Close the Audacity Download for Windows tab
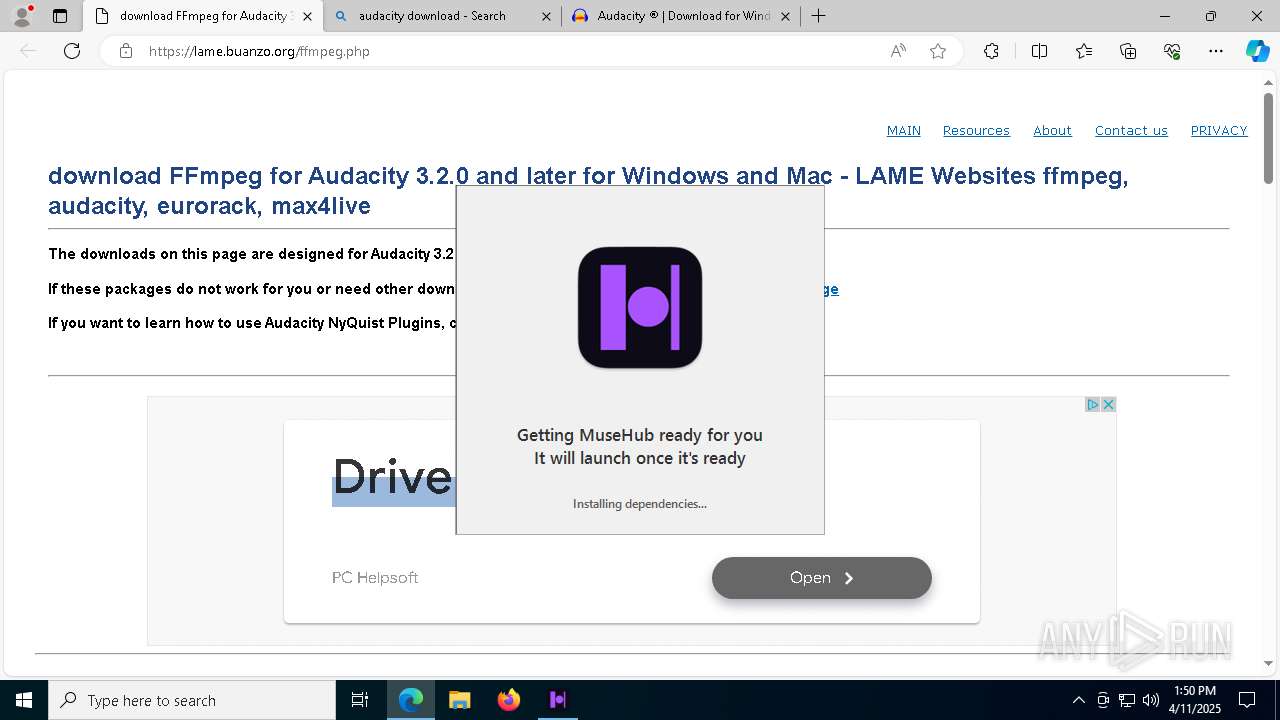The width and height of the screenshot is (1280, 720). coord(785,16)
